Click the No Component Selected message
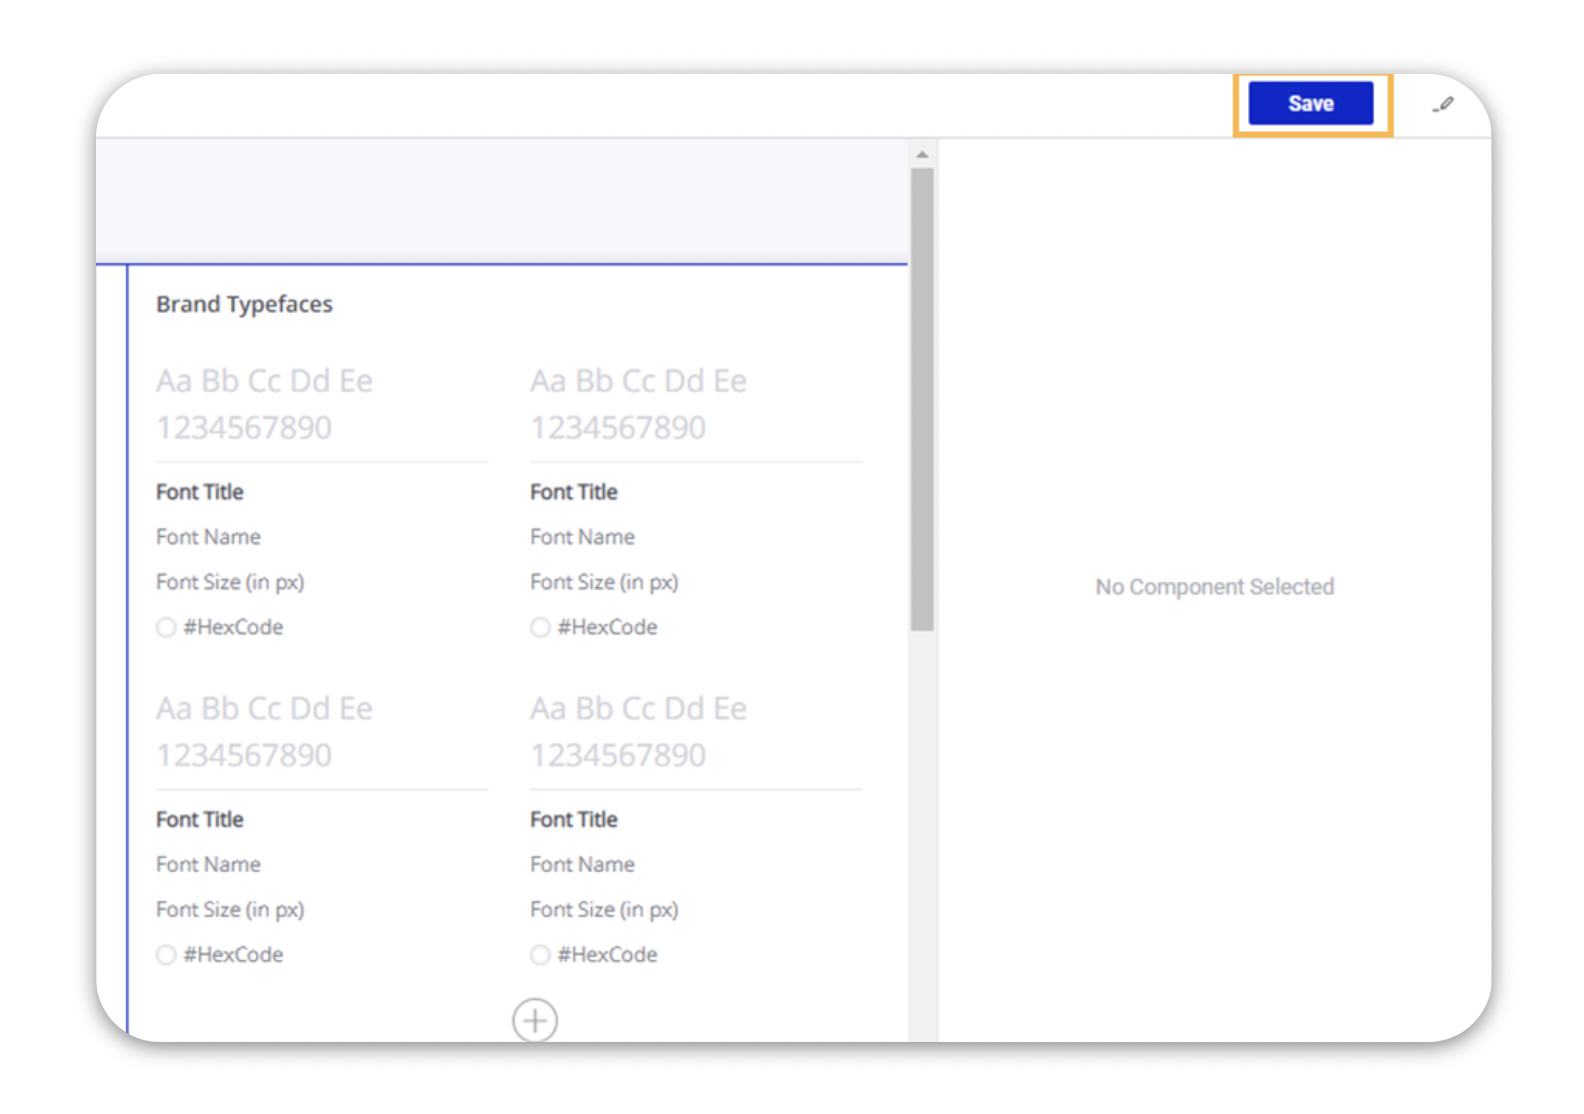1584x1114 pixels. (1214, 587)
